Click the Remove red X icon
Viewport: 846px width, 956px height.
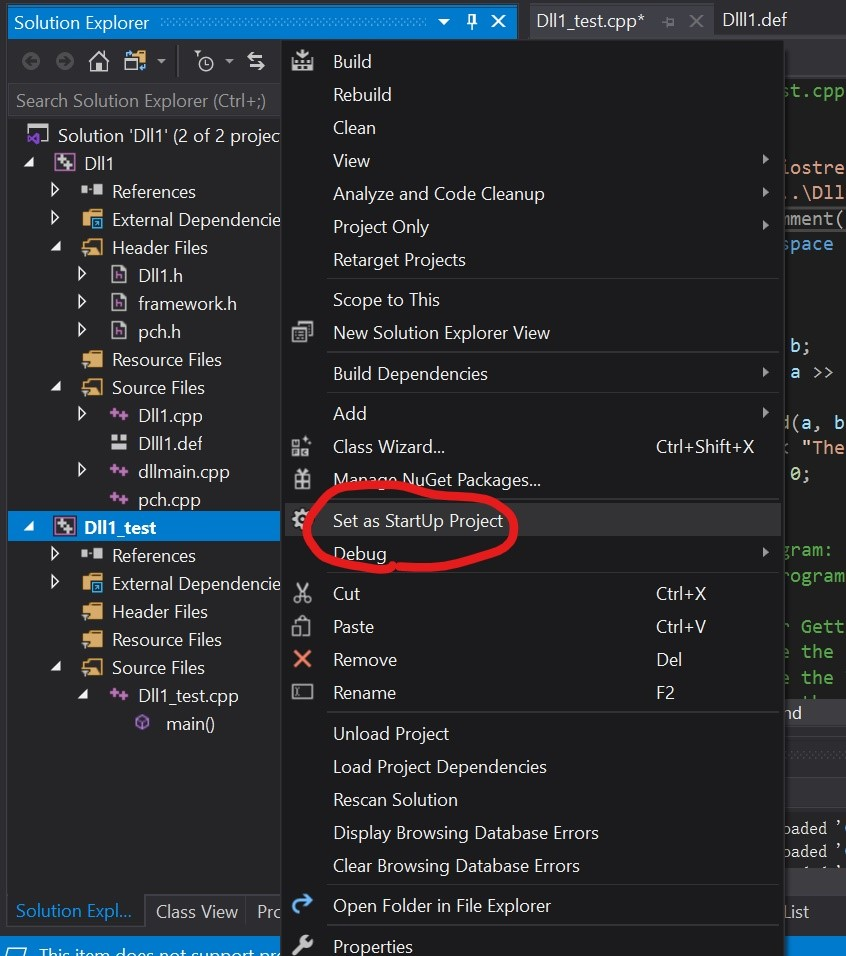pos(302,660)
